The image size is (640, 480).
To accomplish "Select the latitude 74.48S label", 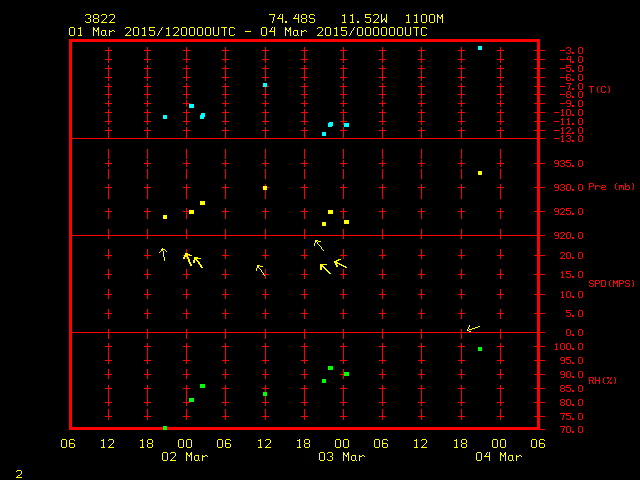I will [x=288, y=19].
